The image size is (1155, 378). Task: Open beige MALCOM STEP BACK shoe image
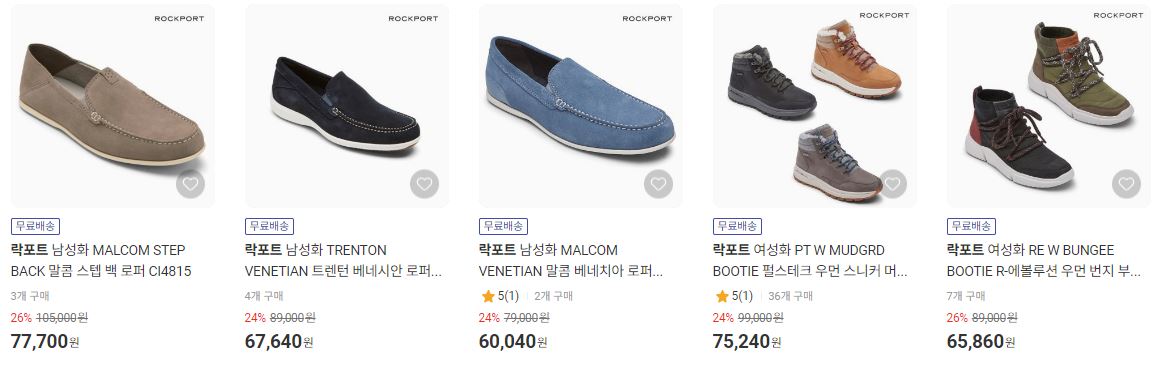(x=113, y=106)
